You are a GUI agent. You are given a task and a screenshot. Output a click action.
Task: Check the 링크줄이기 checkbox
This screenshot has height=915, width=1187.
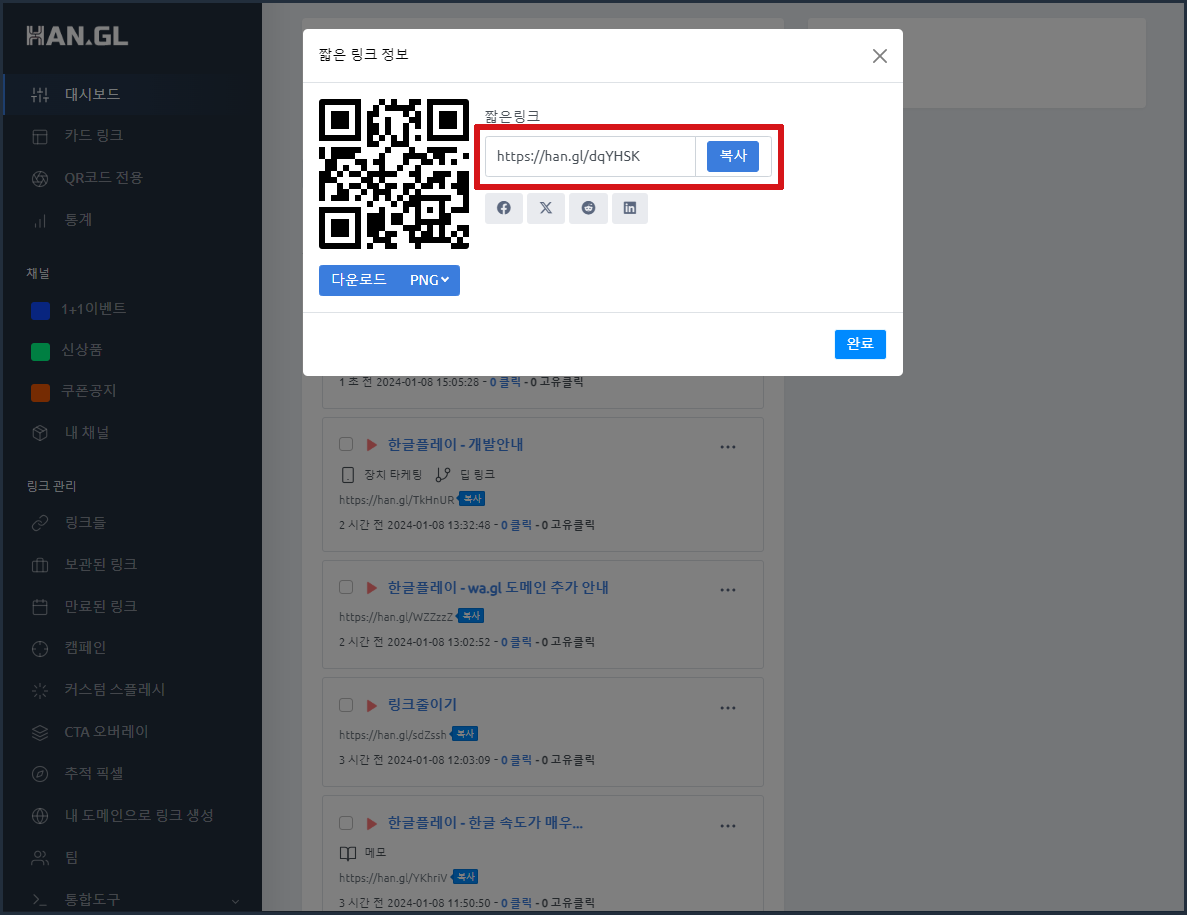coord(346,705)
